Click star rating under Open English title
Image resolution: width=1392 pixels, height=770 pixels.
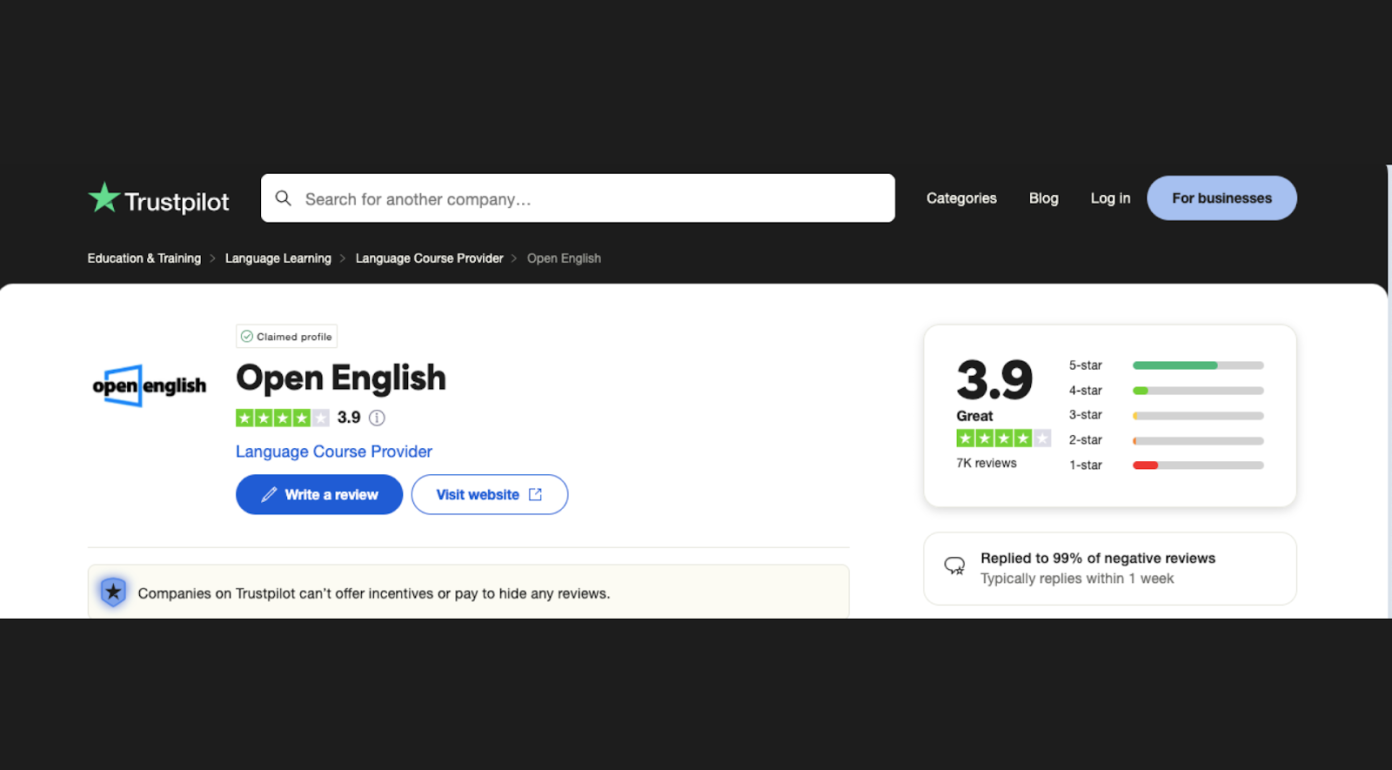(282, 418)
